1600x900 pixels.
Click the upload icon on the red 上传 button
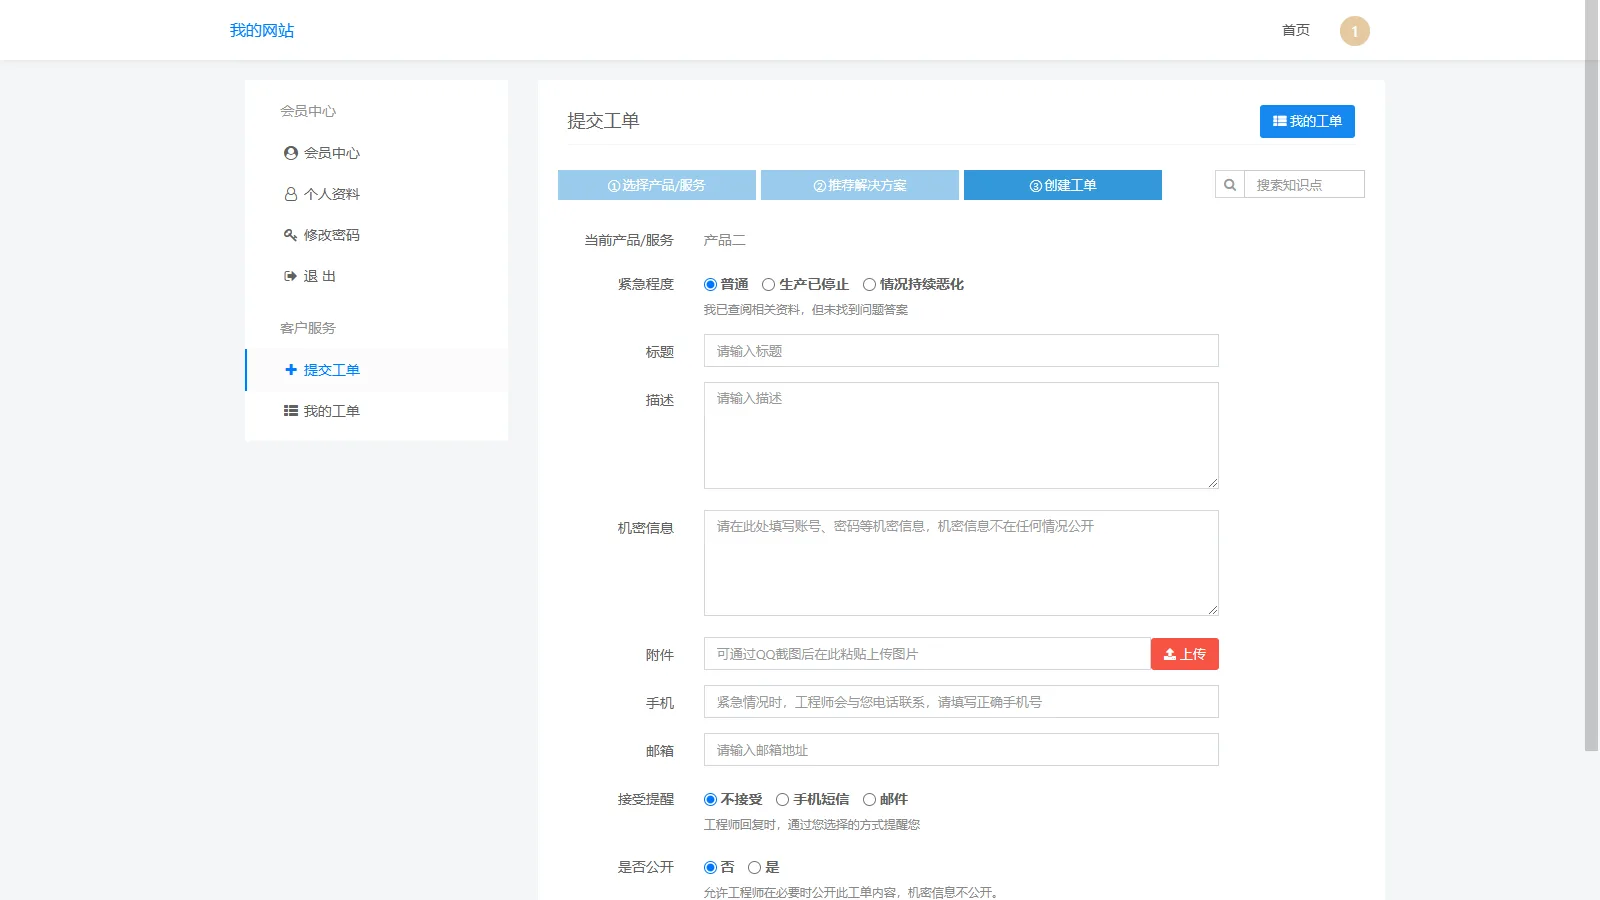click(1168, 653)
